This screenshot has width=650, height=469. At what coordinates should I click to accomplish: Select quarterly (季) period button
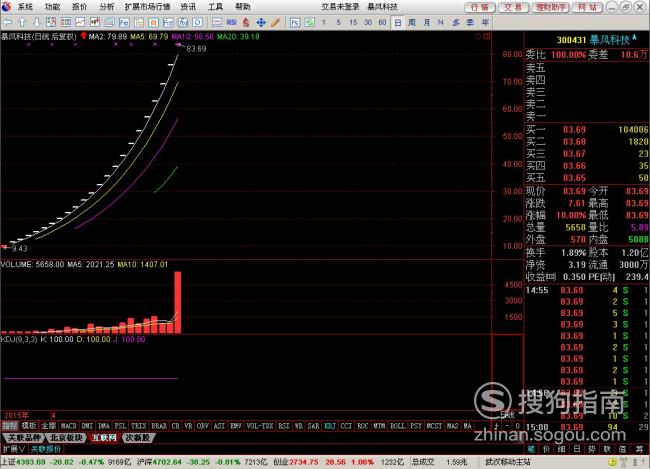470,22
